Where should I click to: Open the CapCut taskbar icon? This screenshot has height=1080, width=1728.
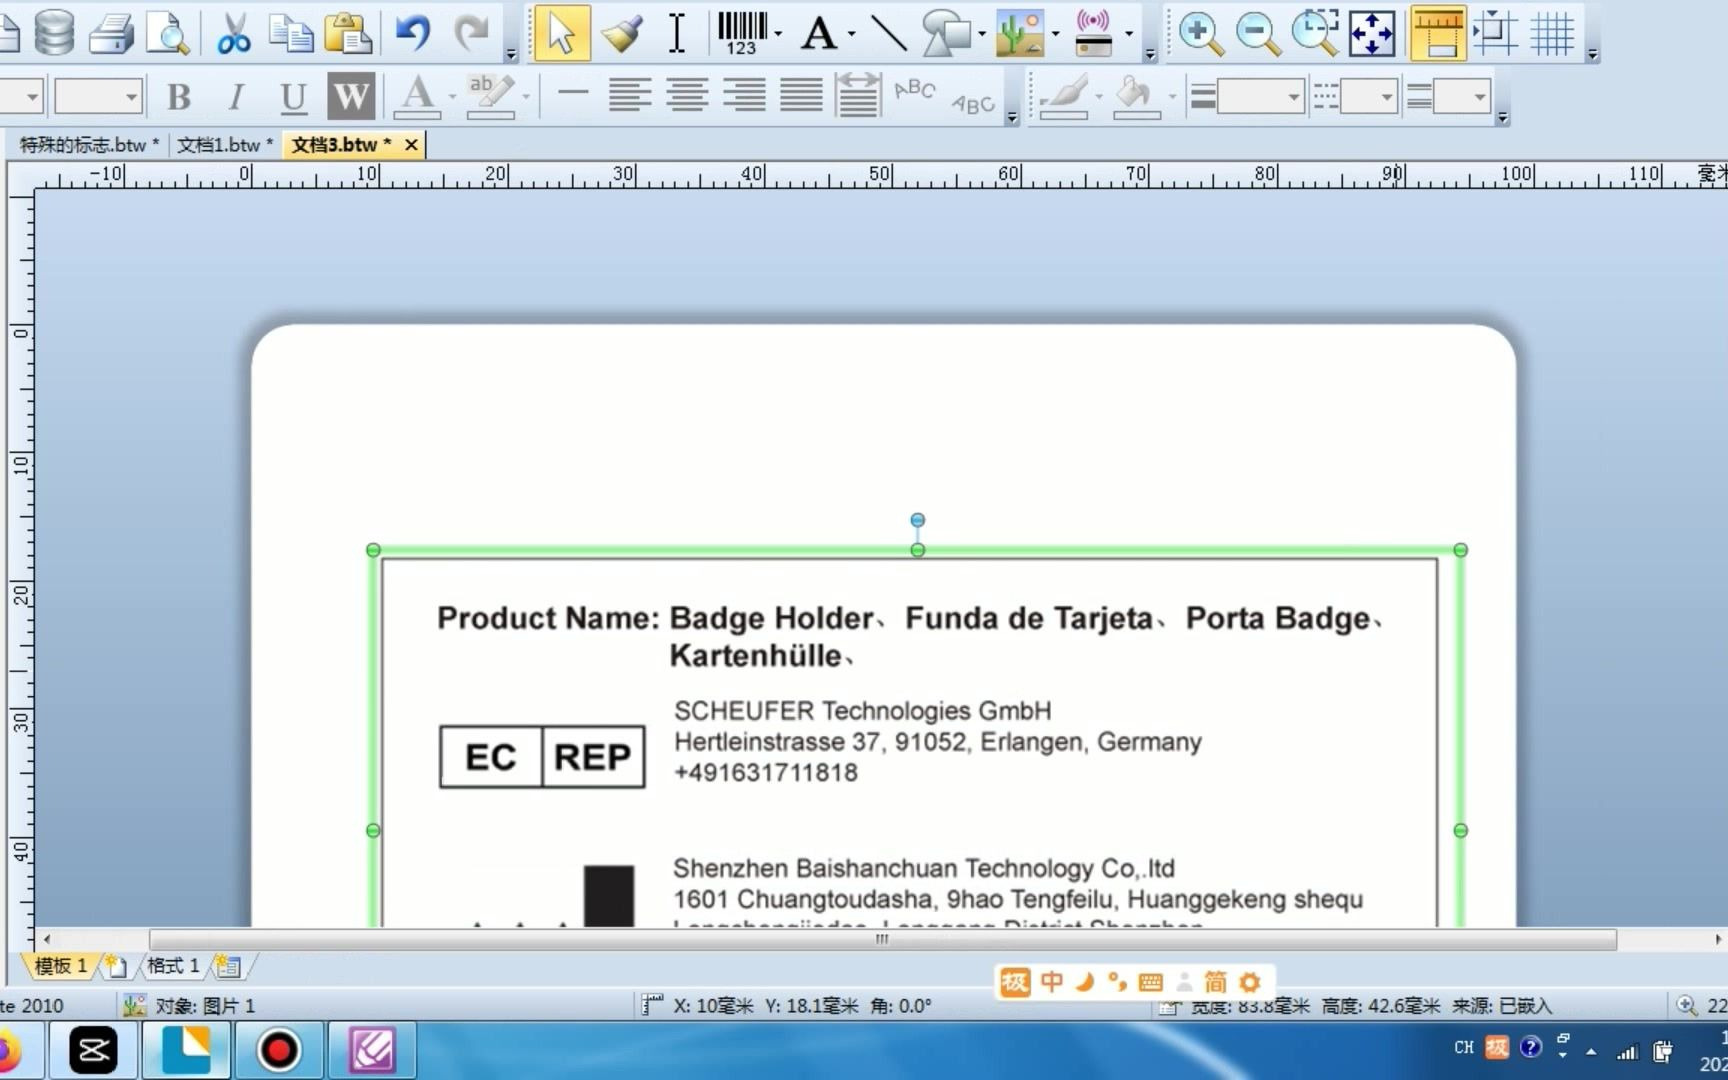pyautogui.click(x=93, y=1051)
